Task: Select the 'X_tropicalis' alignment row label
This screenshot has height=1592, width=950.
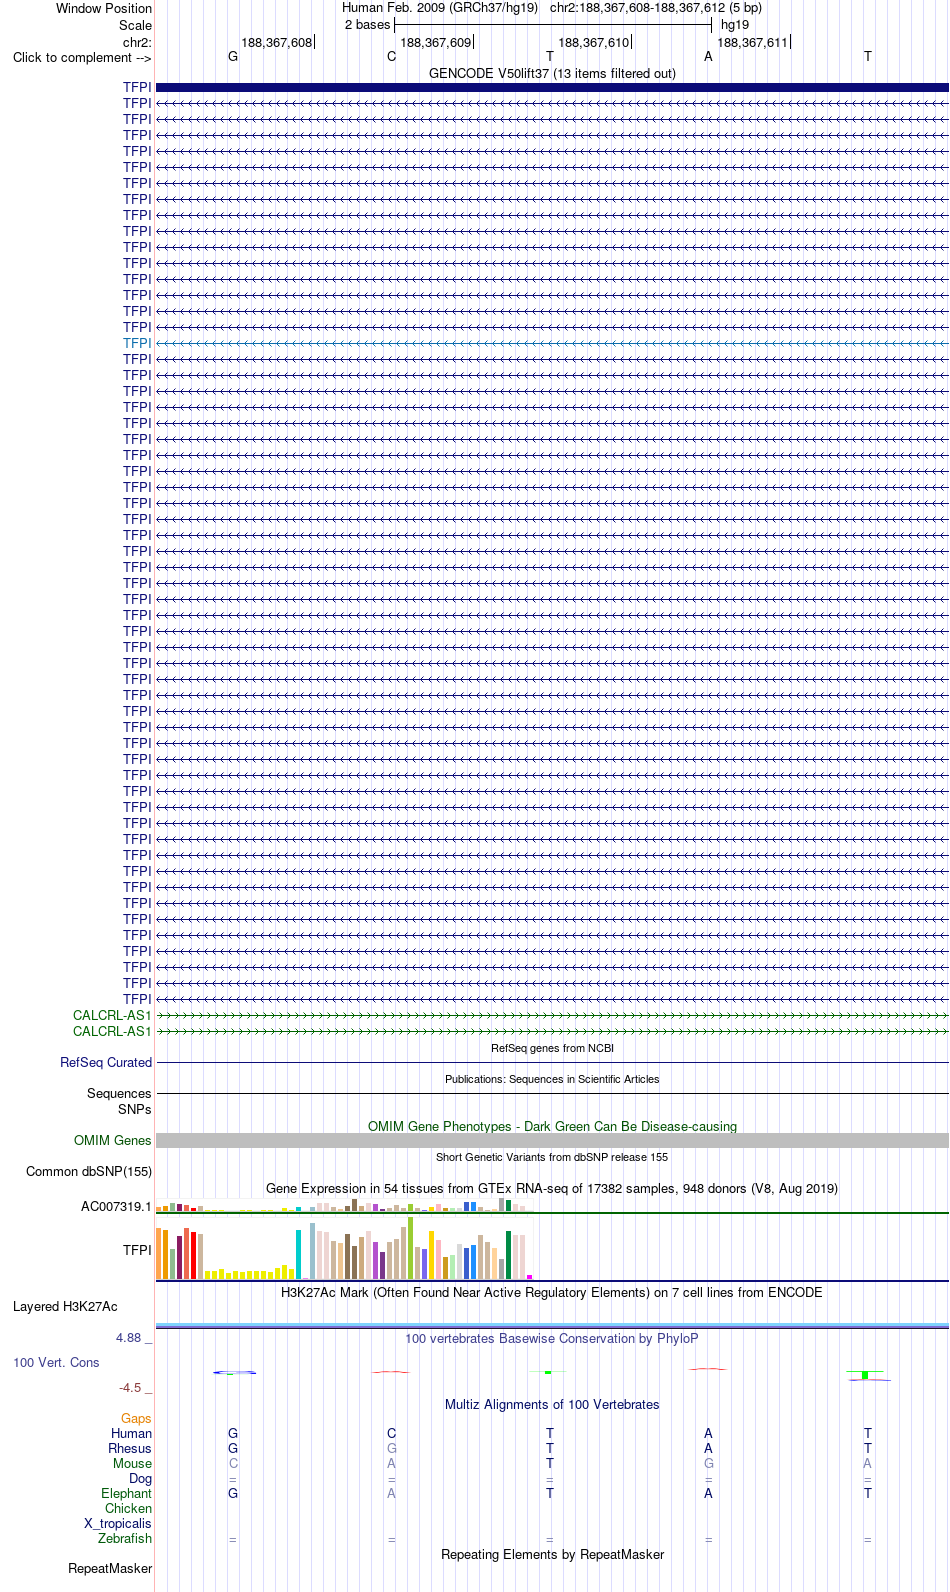Action: click(x=118, y=1523)
